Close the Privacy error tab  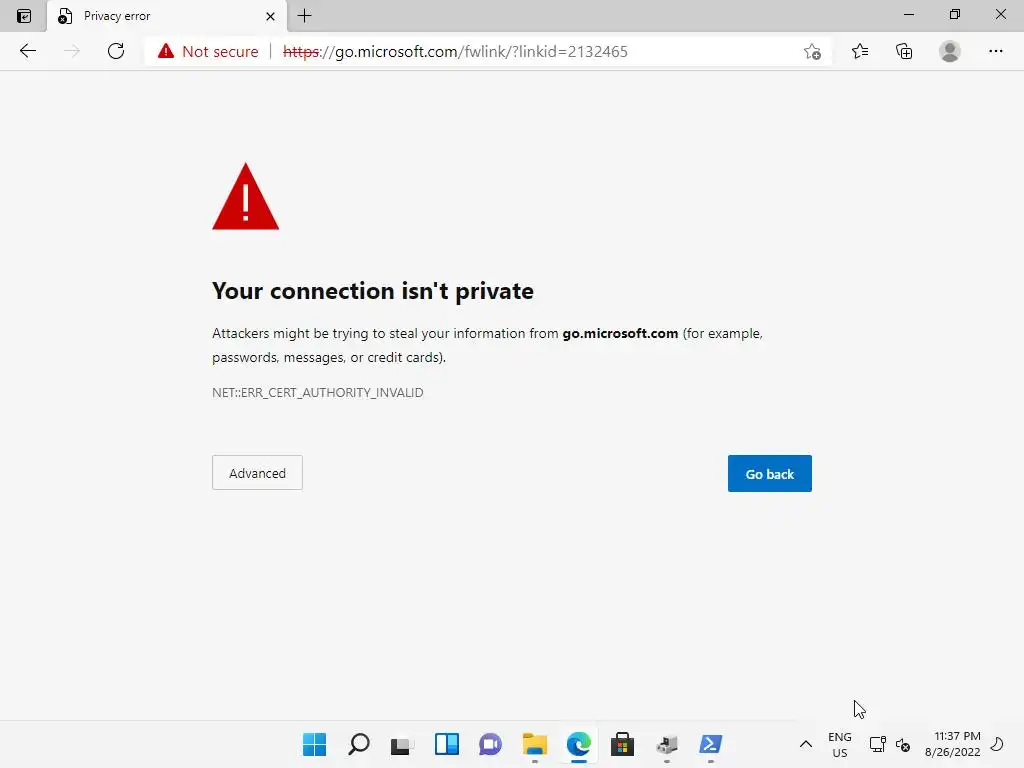coord(270,16)
